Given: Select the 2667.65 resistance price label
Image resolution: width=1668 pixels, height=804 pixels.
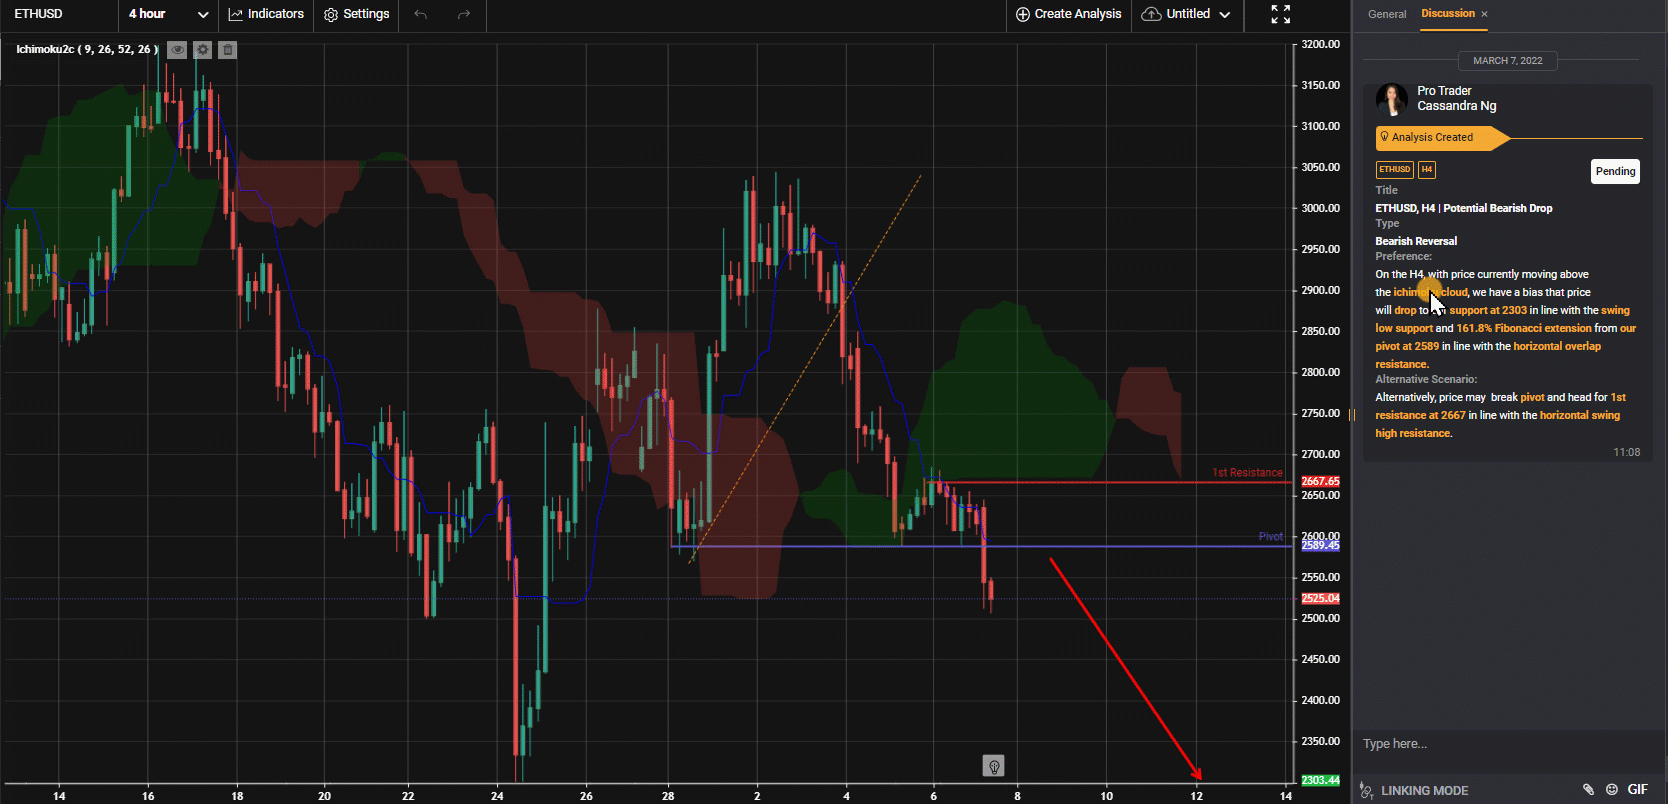Looking at the screenshot, I should [x=1320, y=481].
